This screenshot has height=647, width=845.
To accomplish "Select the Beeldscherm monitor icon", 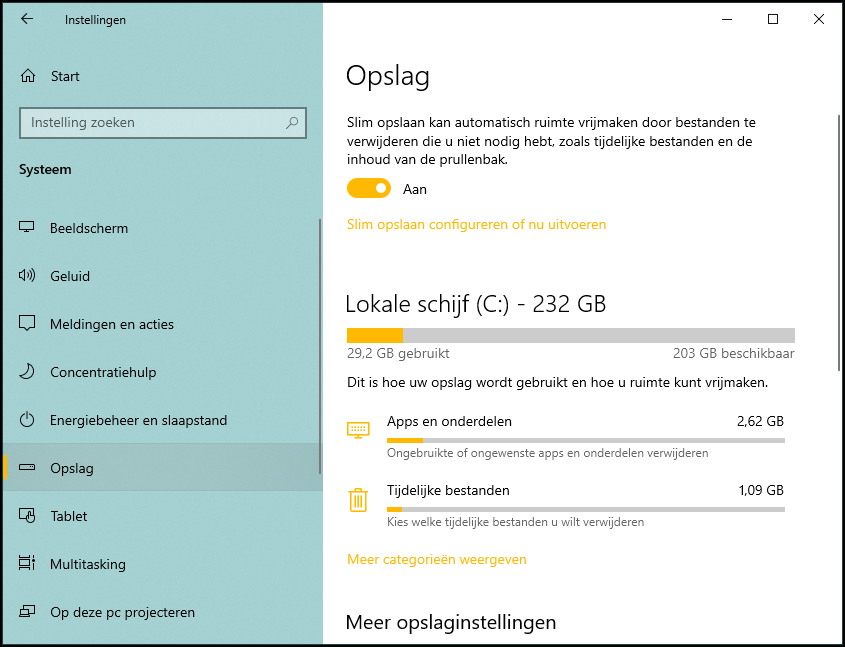I will point(26,227).
